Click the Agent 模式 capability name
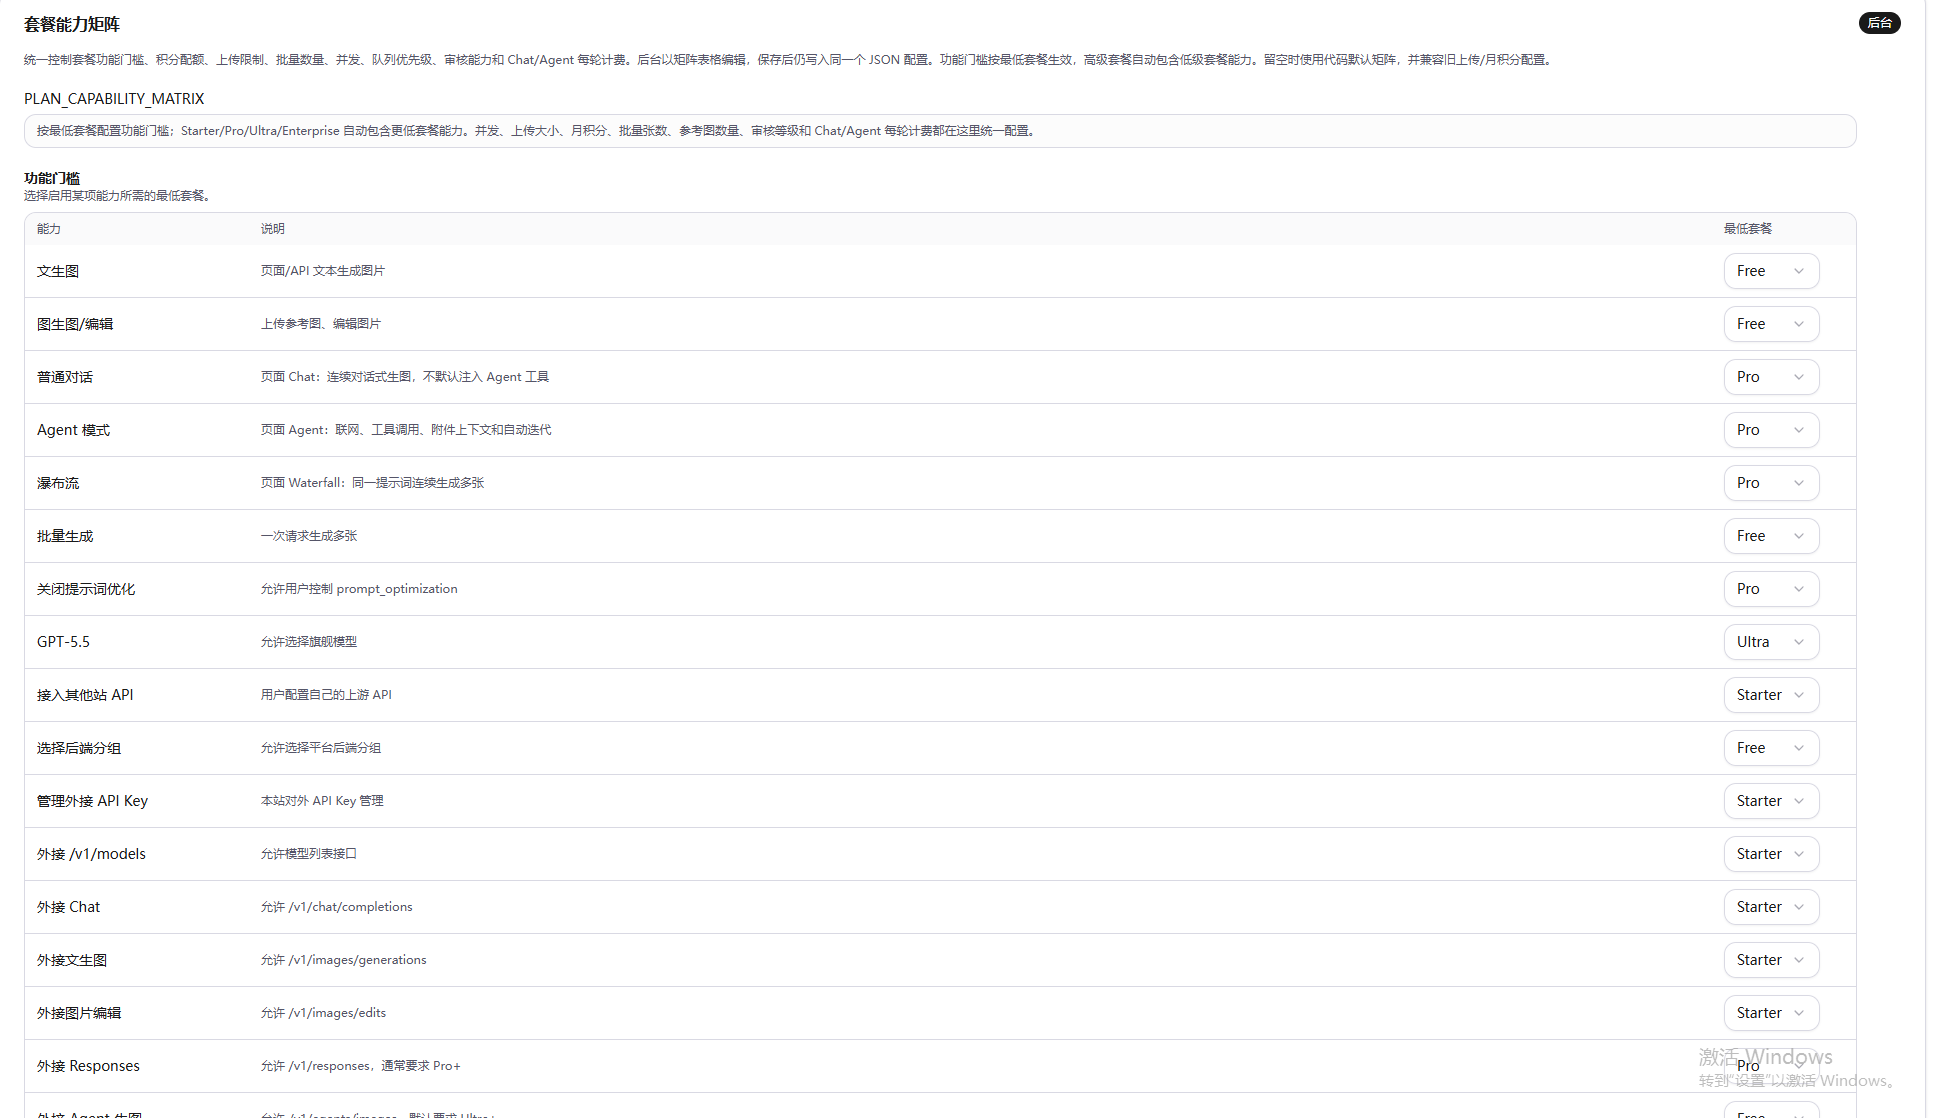Screen dimensions: 1941x1118 (73, 430)
